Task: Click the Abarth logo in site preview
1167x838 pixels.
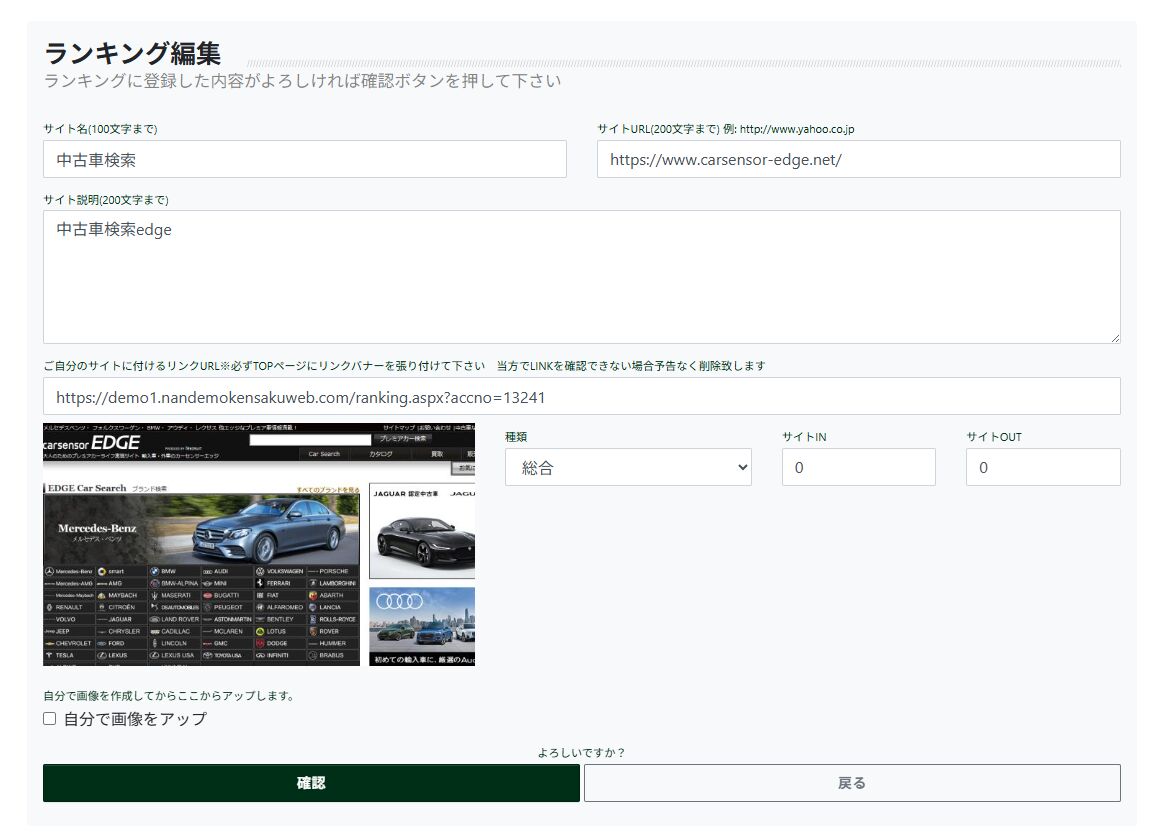Action: pos(312,595)
